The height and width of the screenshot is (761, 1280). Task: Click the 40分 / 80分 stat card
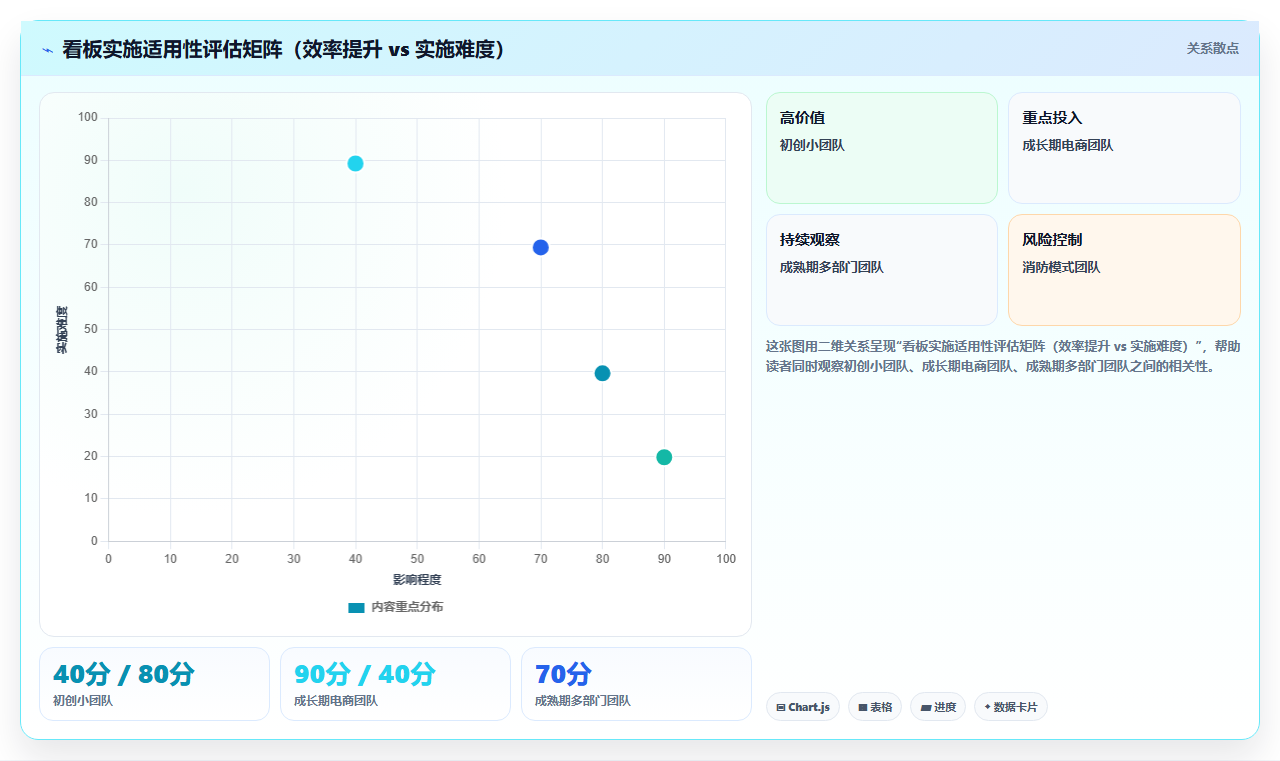(x=154, y=684)
